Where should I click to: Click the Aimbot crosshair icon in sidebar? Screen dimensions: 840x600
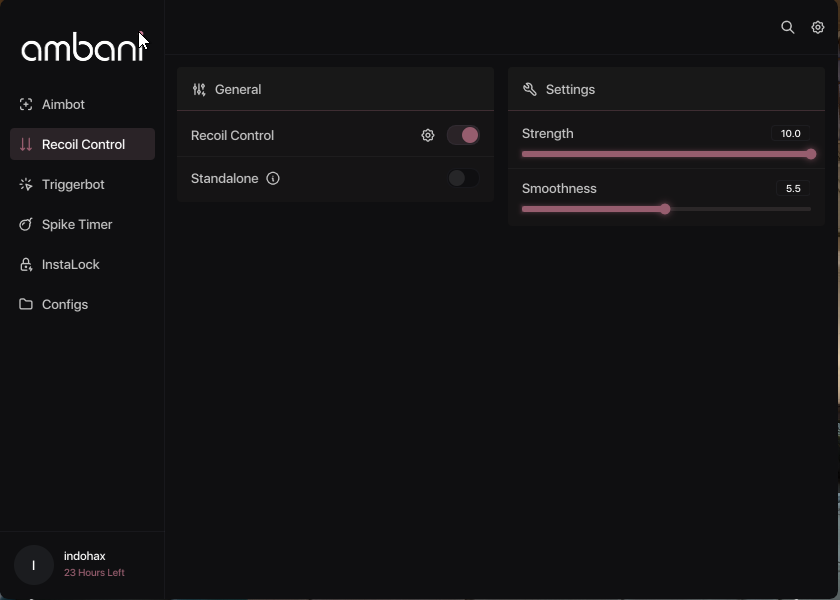point(26,104)
